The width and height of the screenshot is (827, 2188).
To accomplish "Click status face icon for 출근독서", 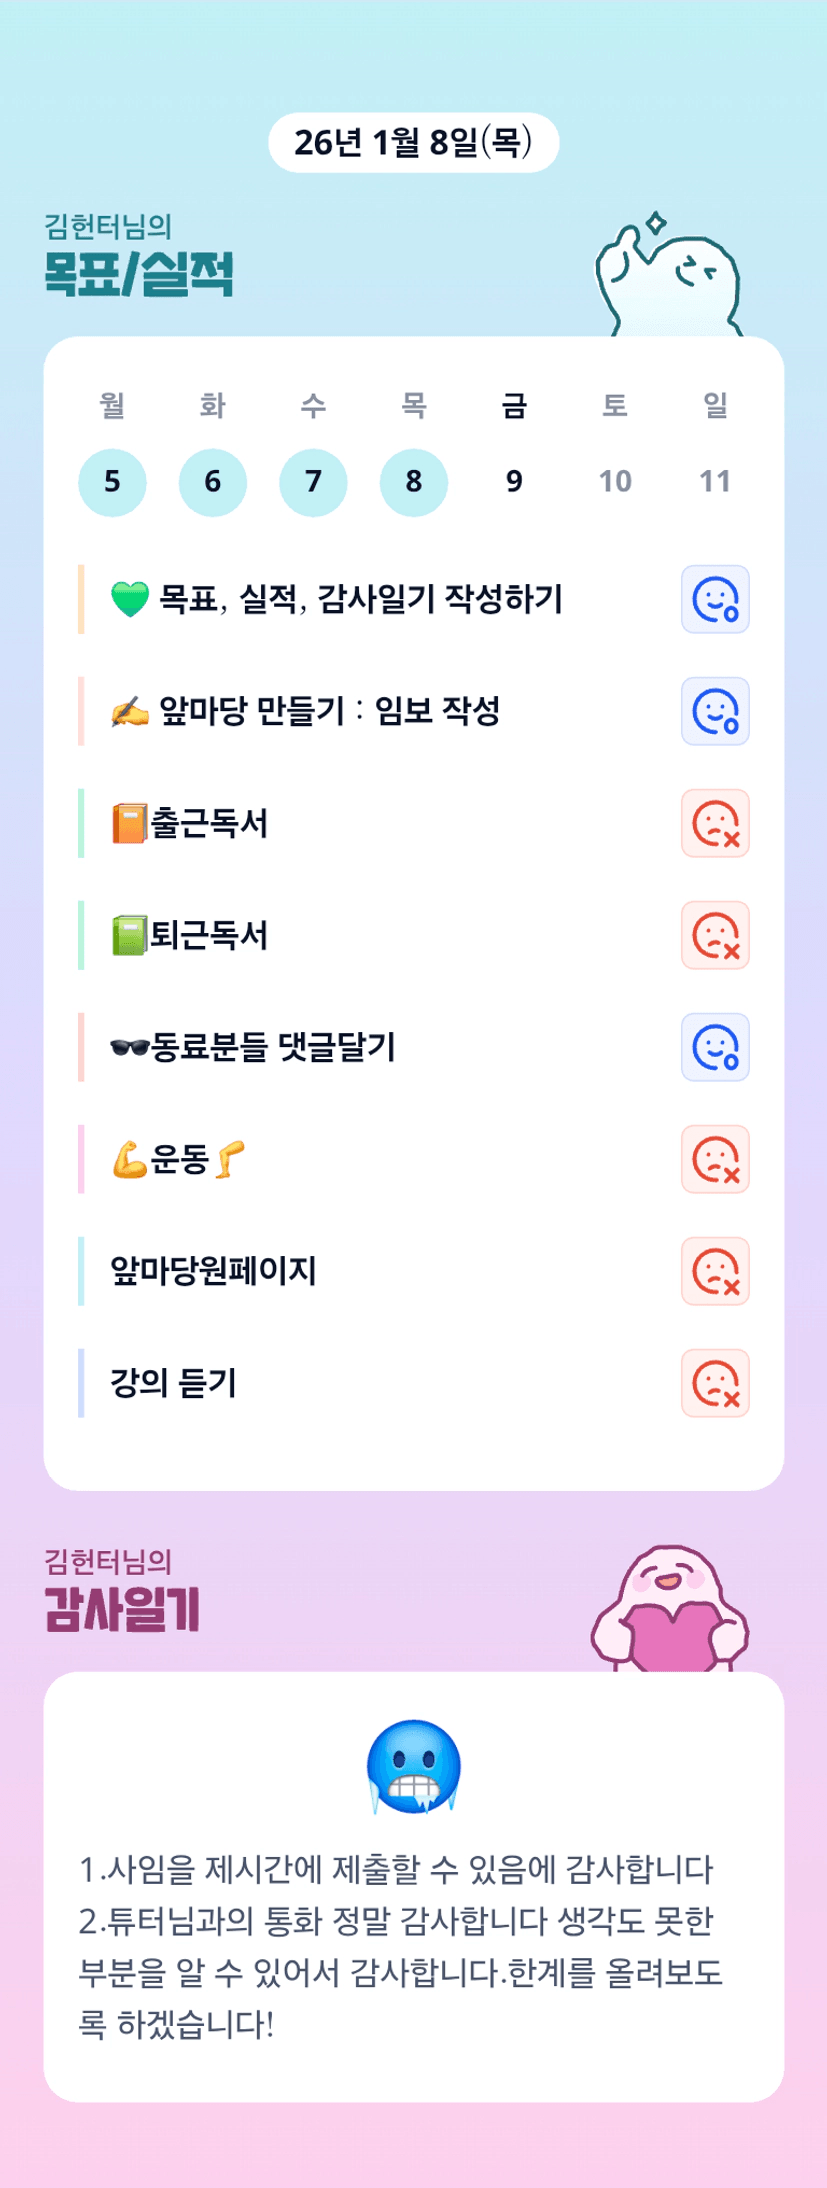I will coord(715,824).
